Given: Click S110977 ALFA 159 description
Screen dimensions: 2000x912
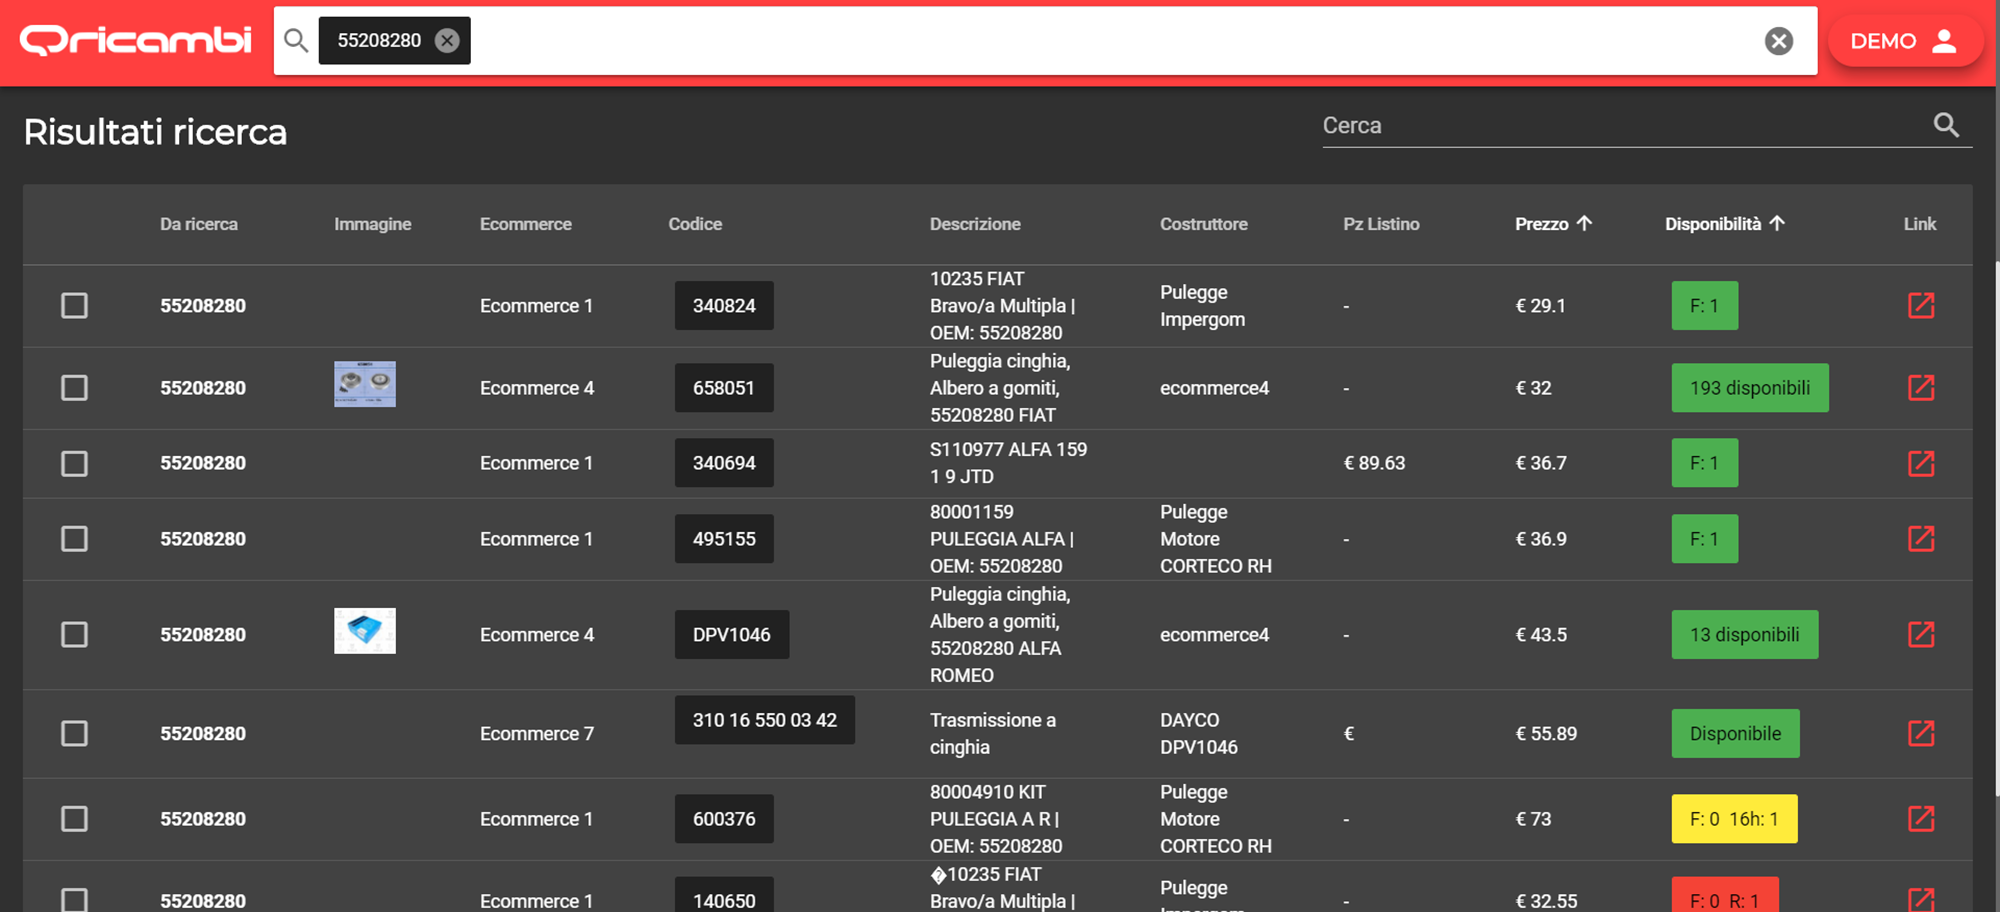Looking at the screenshot, I should (x=1008, y=463).
